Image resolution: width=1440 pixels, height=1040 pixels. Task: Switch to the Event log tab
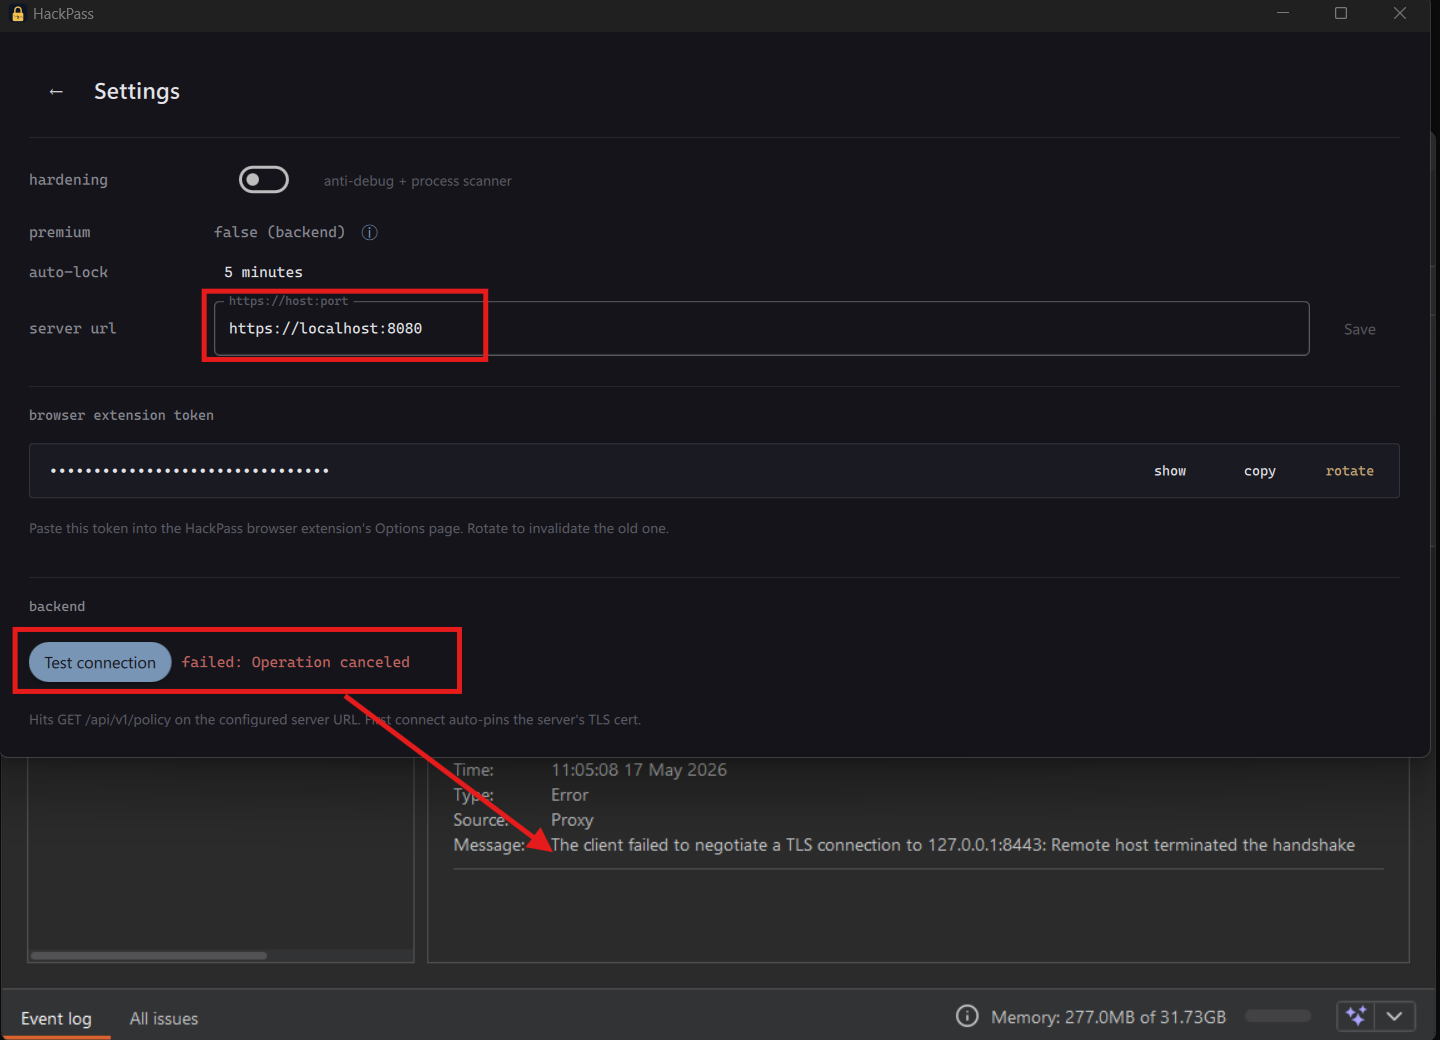pyautogui.click(x=56, y=1018)
